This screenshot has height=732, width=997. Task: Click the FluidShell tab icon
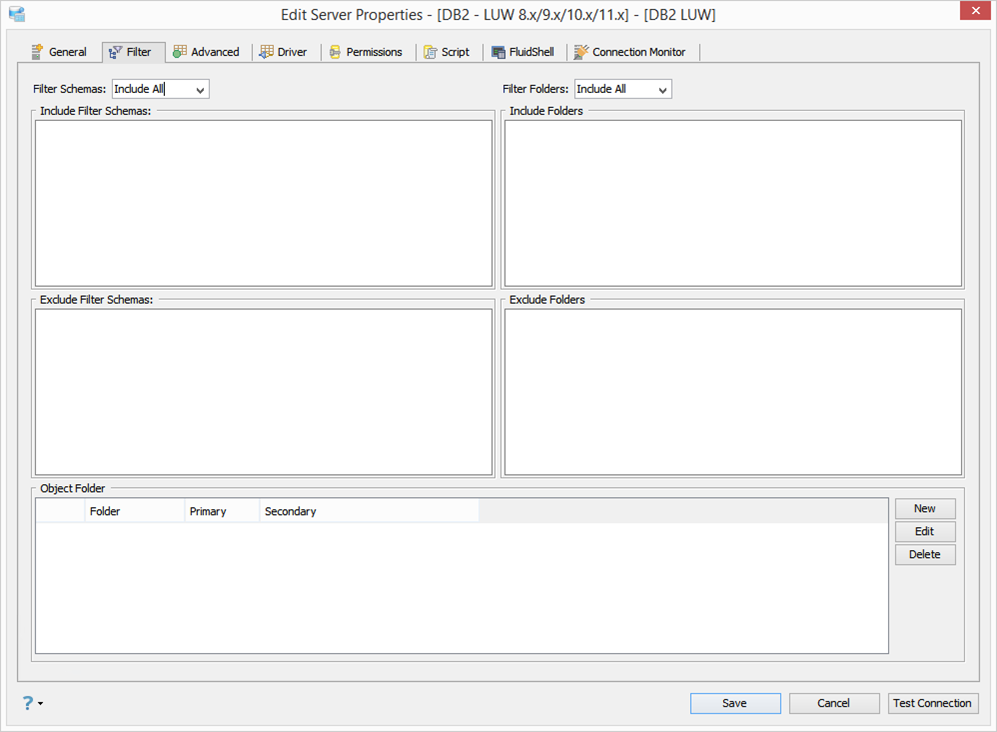[x=498, y=52]
